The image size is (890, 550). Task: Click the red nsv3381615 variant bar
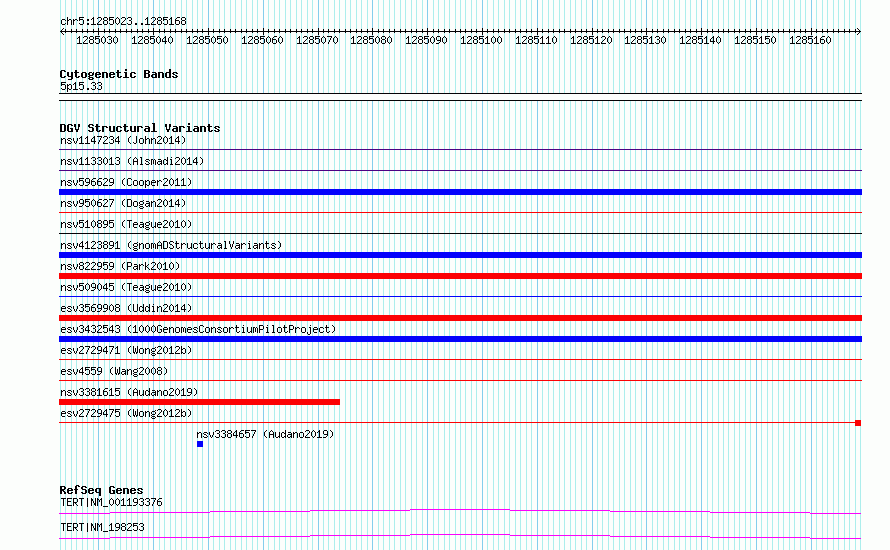click(199, 402)
